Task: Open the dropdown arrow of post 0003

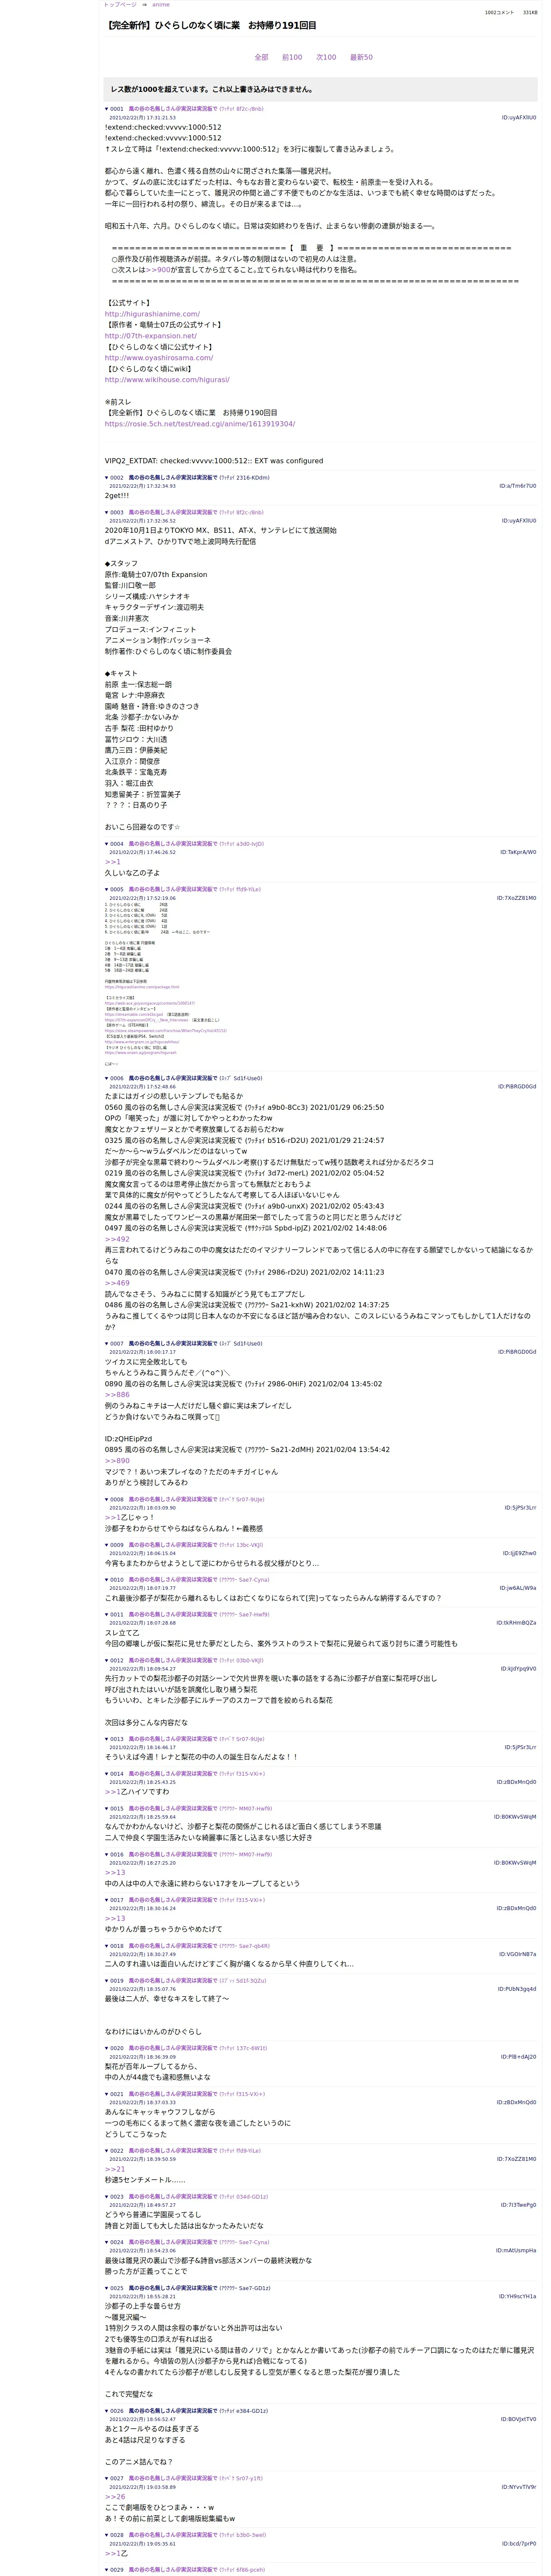Action: (x=107, y=513)
